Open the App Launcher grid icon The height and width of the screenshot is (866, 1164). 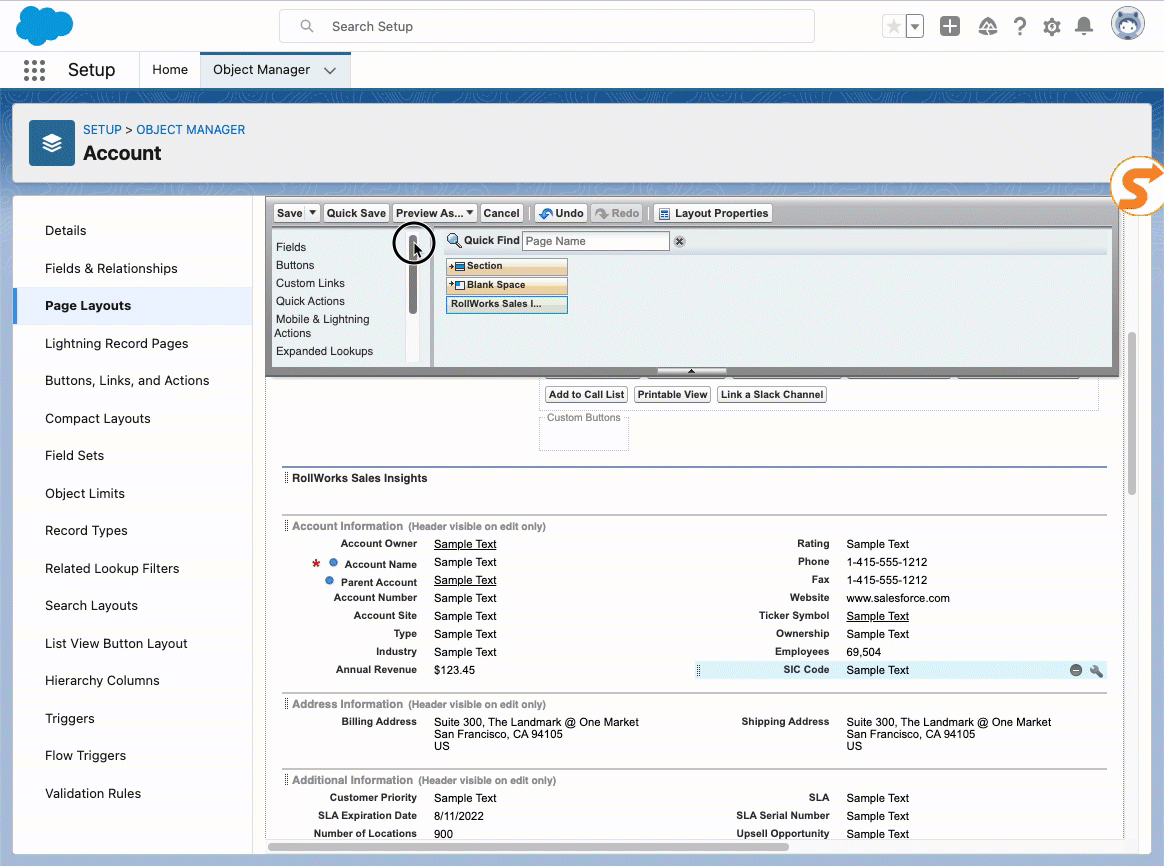(34, 70)
